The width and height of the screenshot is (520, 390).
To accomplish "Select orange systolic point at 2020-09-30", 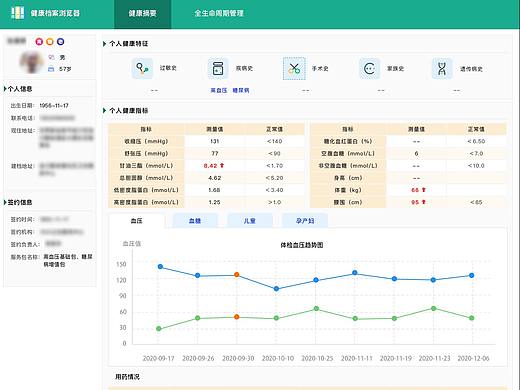I will tap(237, 275).
